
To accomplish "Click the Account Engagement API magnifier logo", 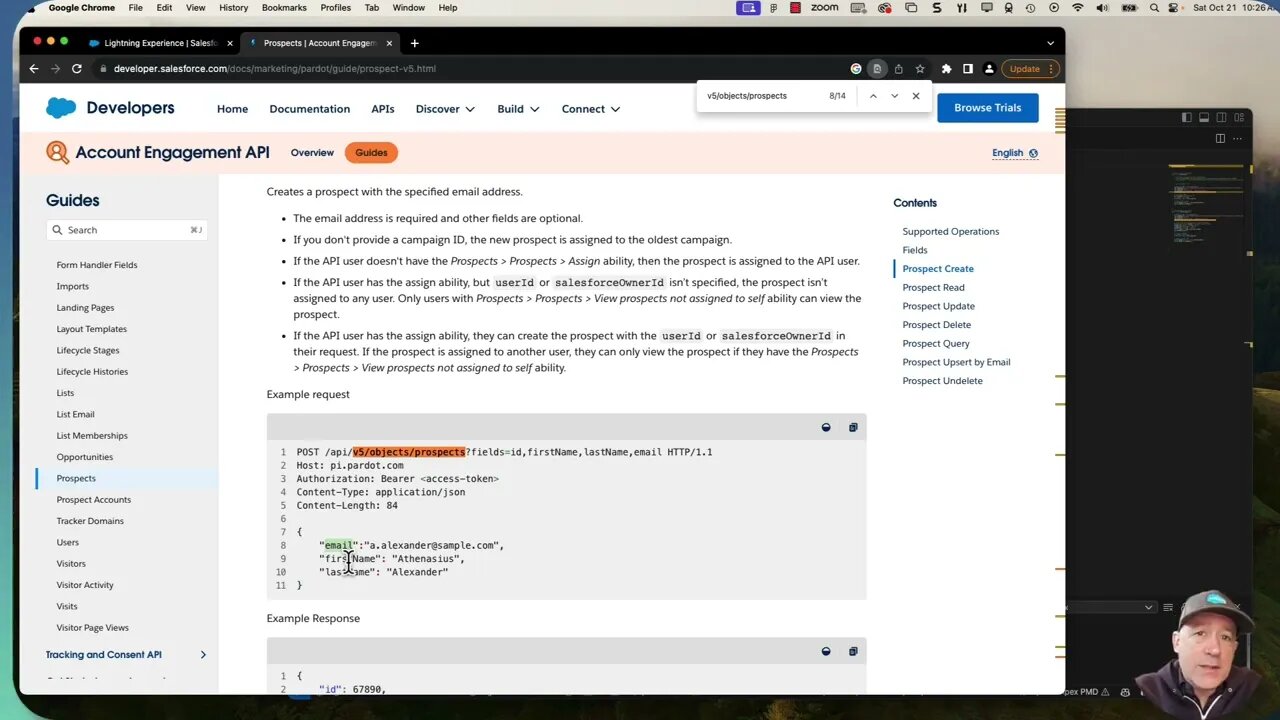I will pos(58,153).
